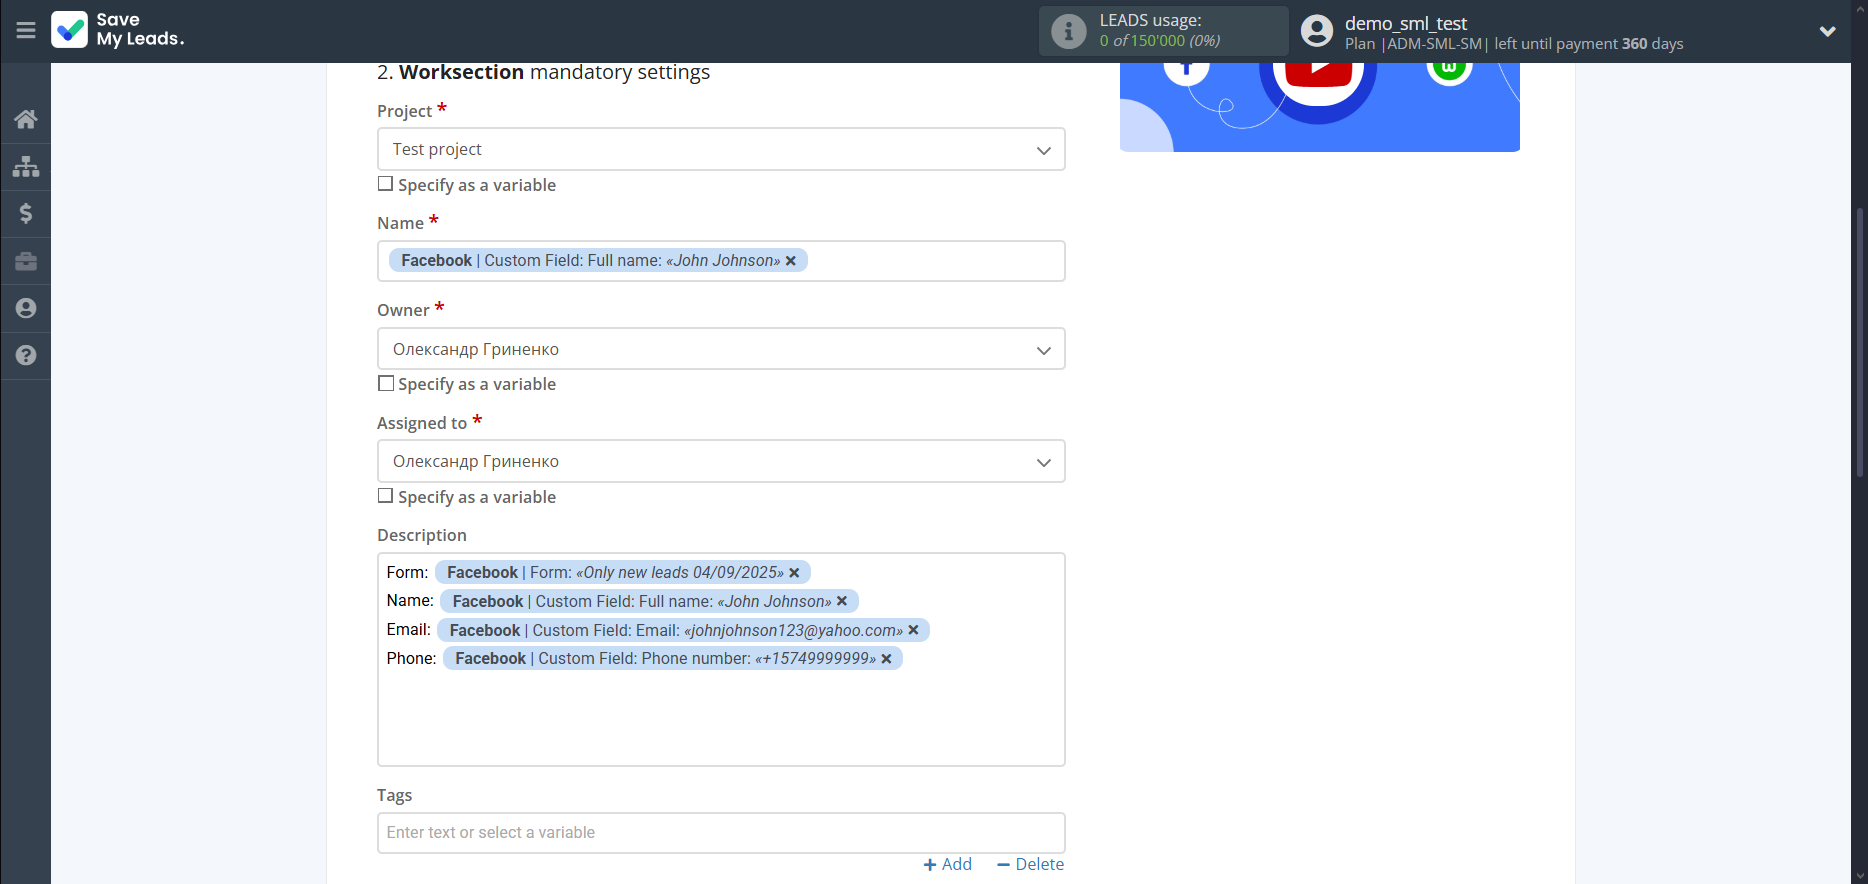Open the hamburger menu
1868x884 pixels.
coord(26,30)
